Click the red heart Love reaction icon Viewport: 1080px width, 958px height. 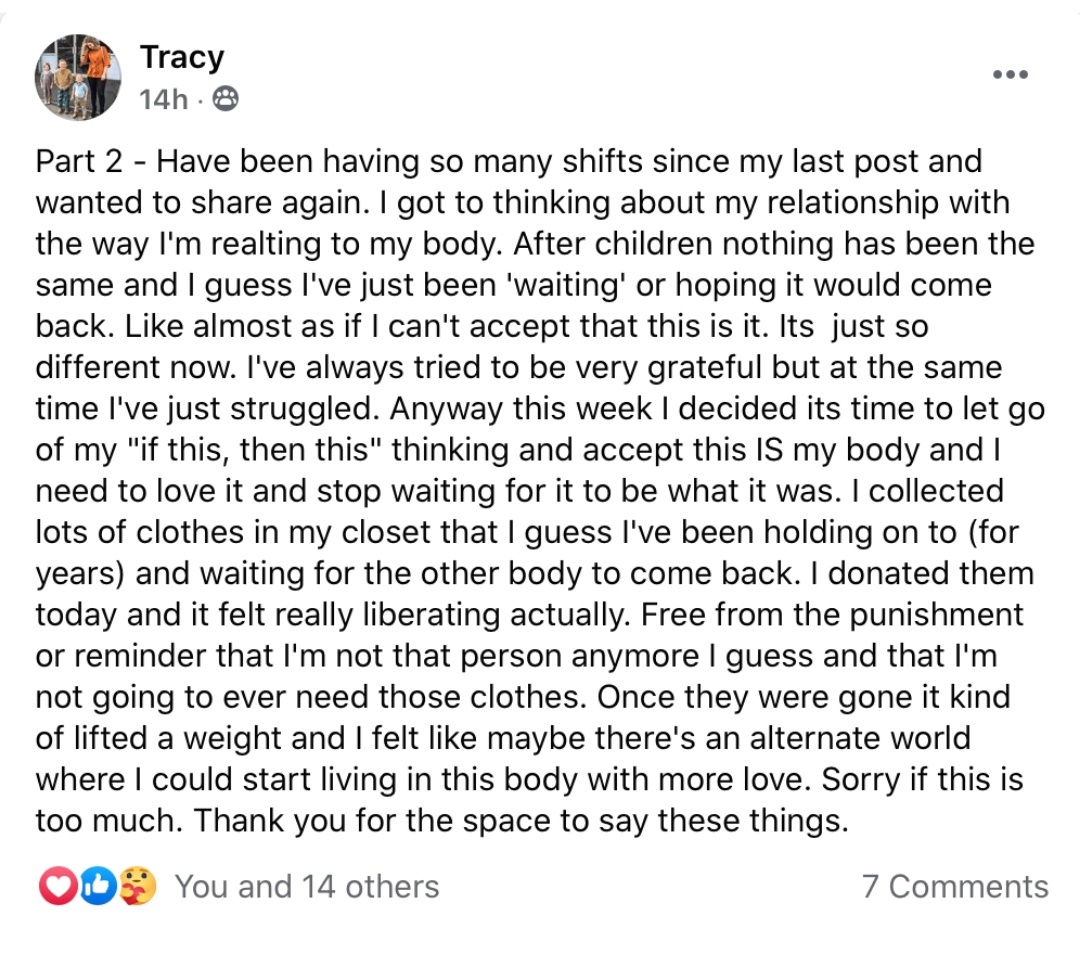pos(56,886)
